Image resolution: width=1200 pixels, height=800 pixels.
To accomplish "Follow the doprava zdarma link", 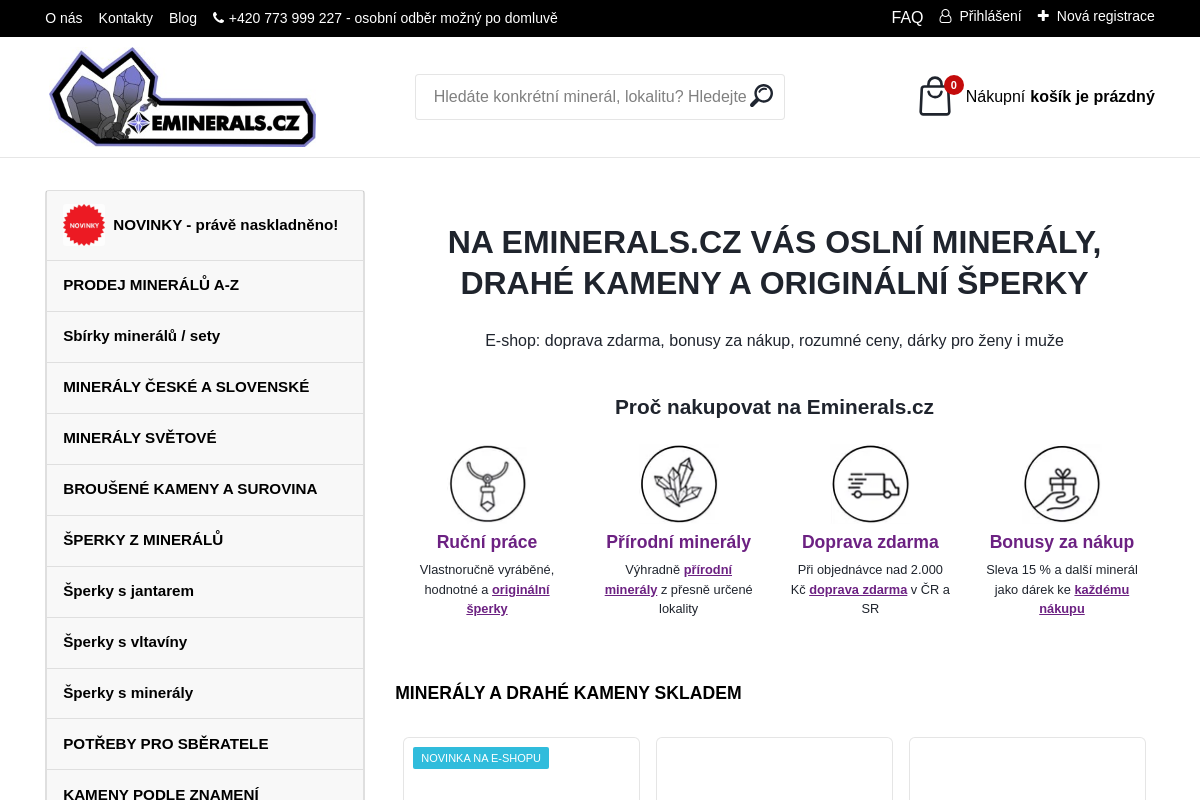I will (858, 590).
